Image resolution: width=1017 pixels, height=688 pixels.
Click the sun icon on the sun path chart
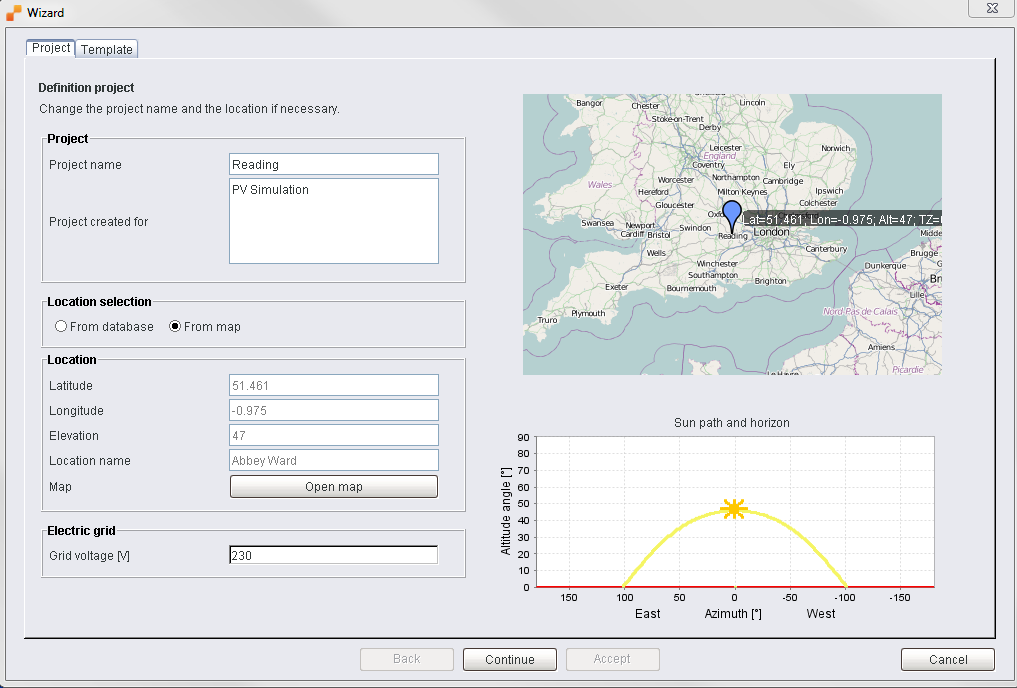click(x=735, y=509)
